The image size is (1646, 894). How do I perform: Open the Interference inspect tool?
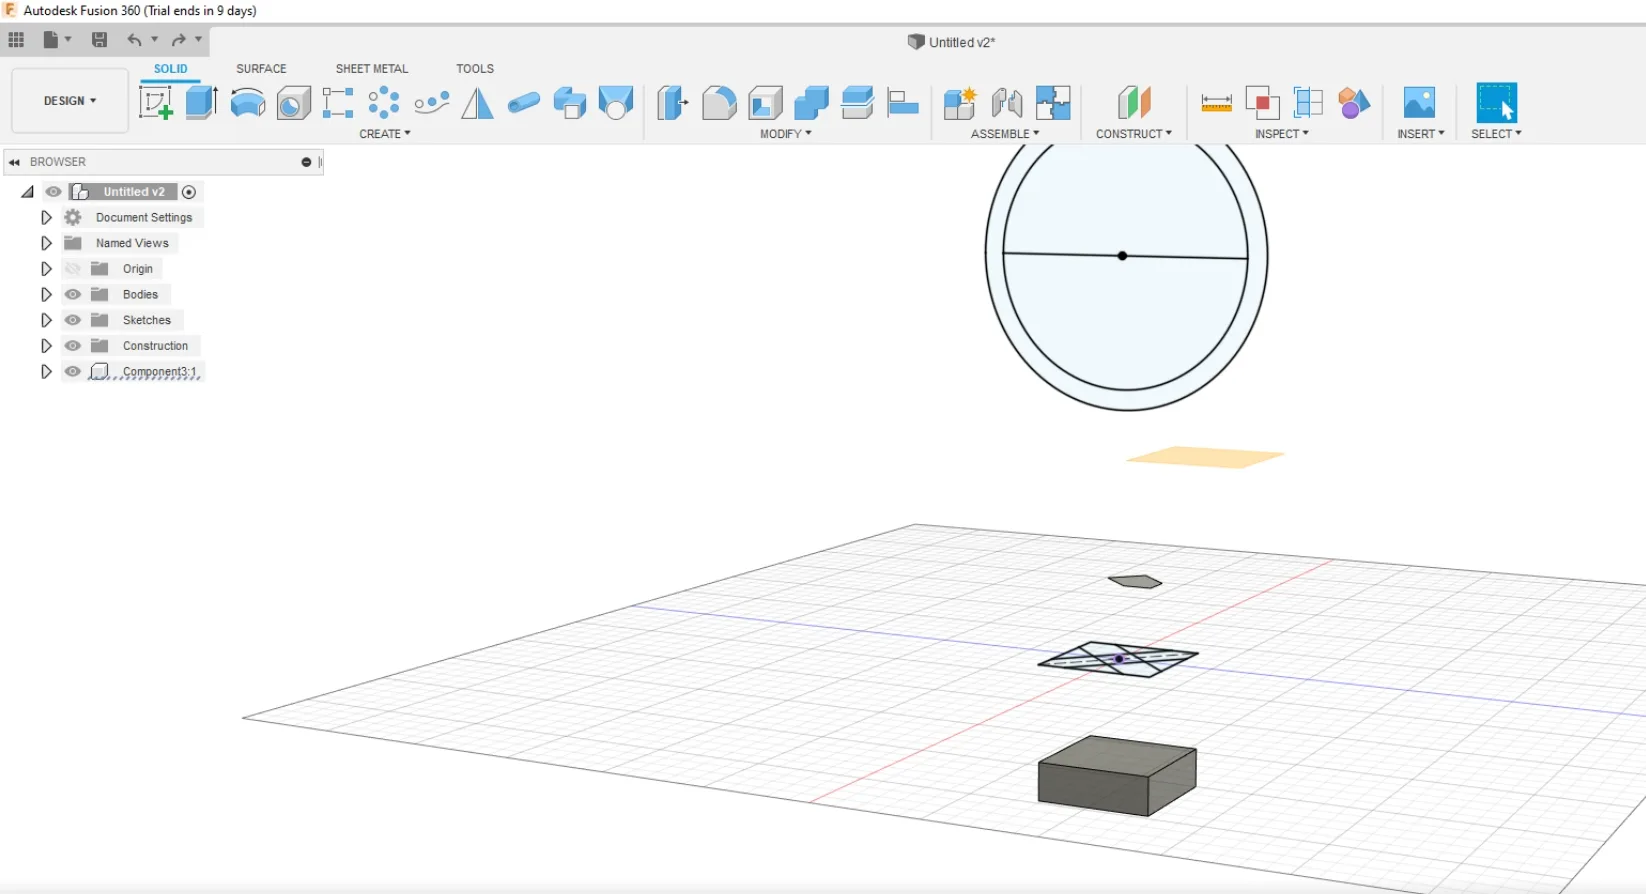click(1262, 102)
